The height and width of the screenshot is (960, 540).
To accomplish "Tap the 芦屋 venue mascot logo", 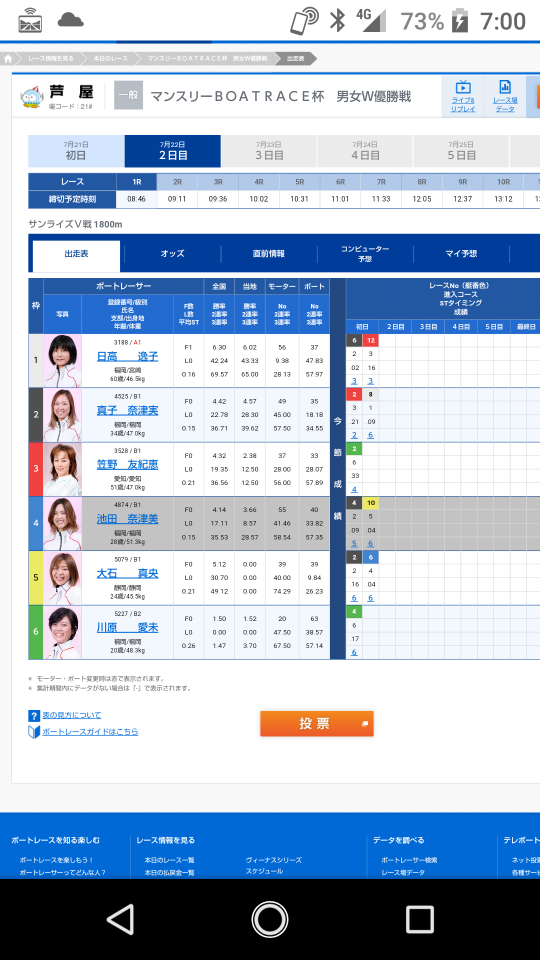I will 32,97.
